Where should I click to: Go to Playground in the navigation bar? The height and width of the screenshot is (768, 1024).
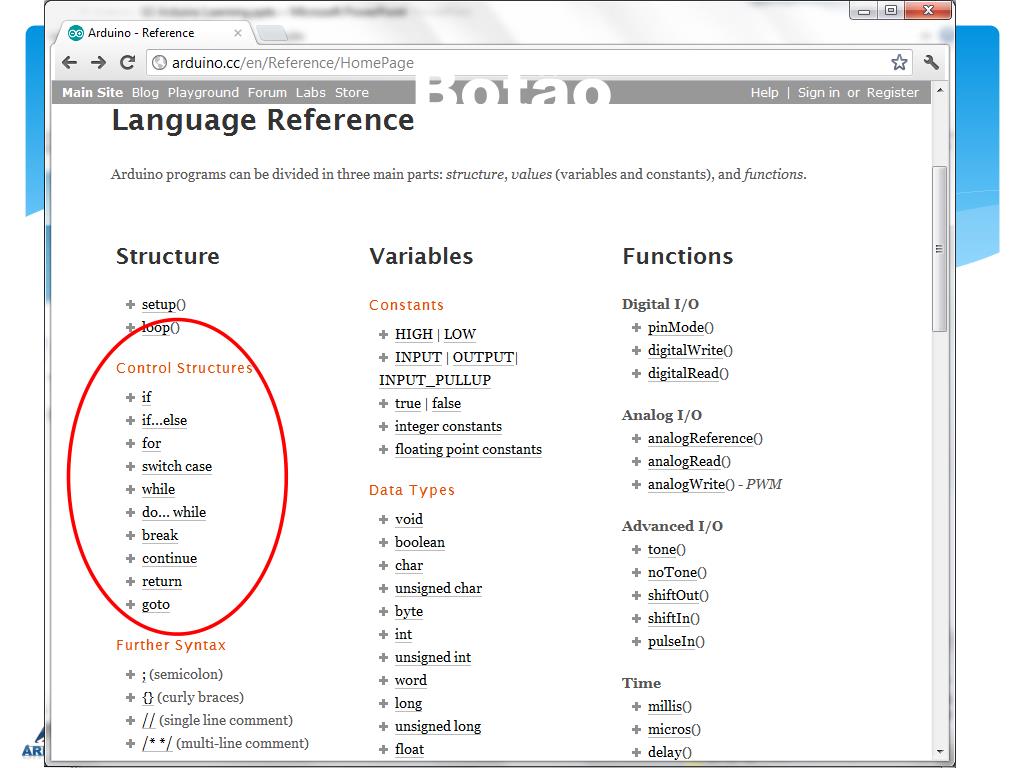[203, 93]
